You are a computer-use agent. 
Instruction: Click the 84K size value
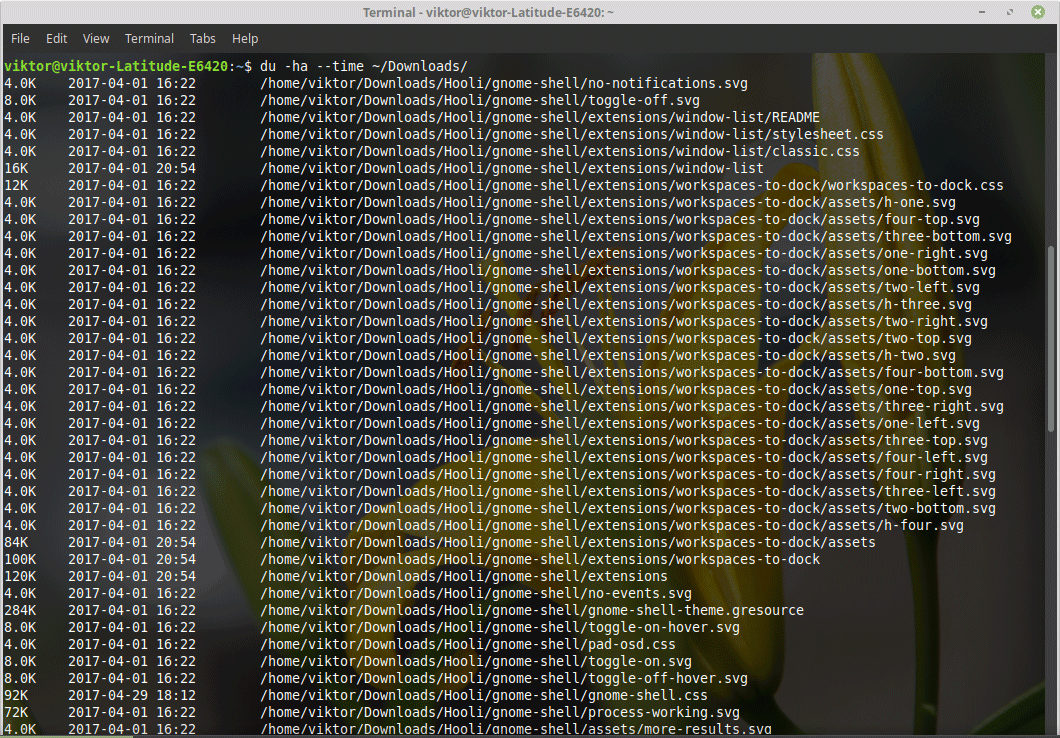[x=16, y=542]
